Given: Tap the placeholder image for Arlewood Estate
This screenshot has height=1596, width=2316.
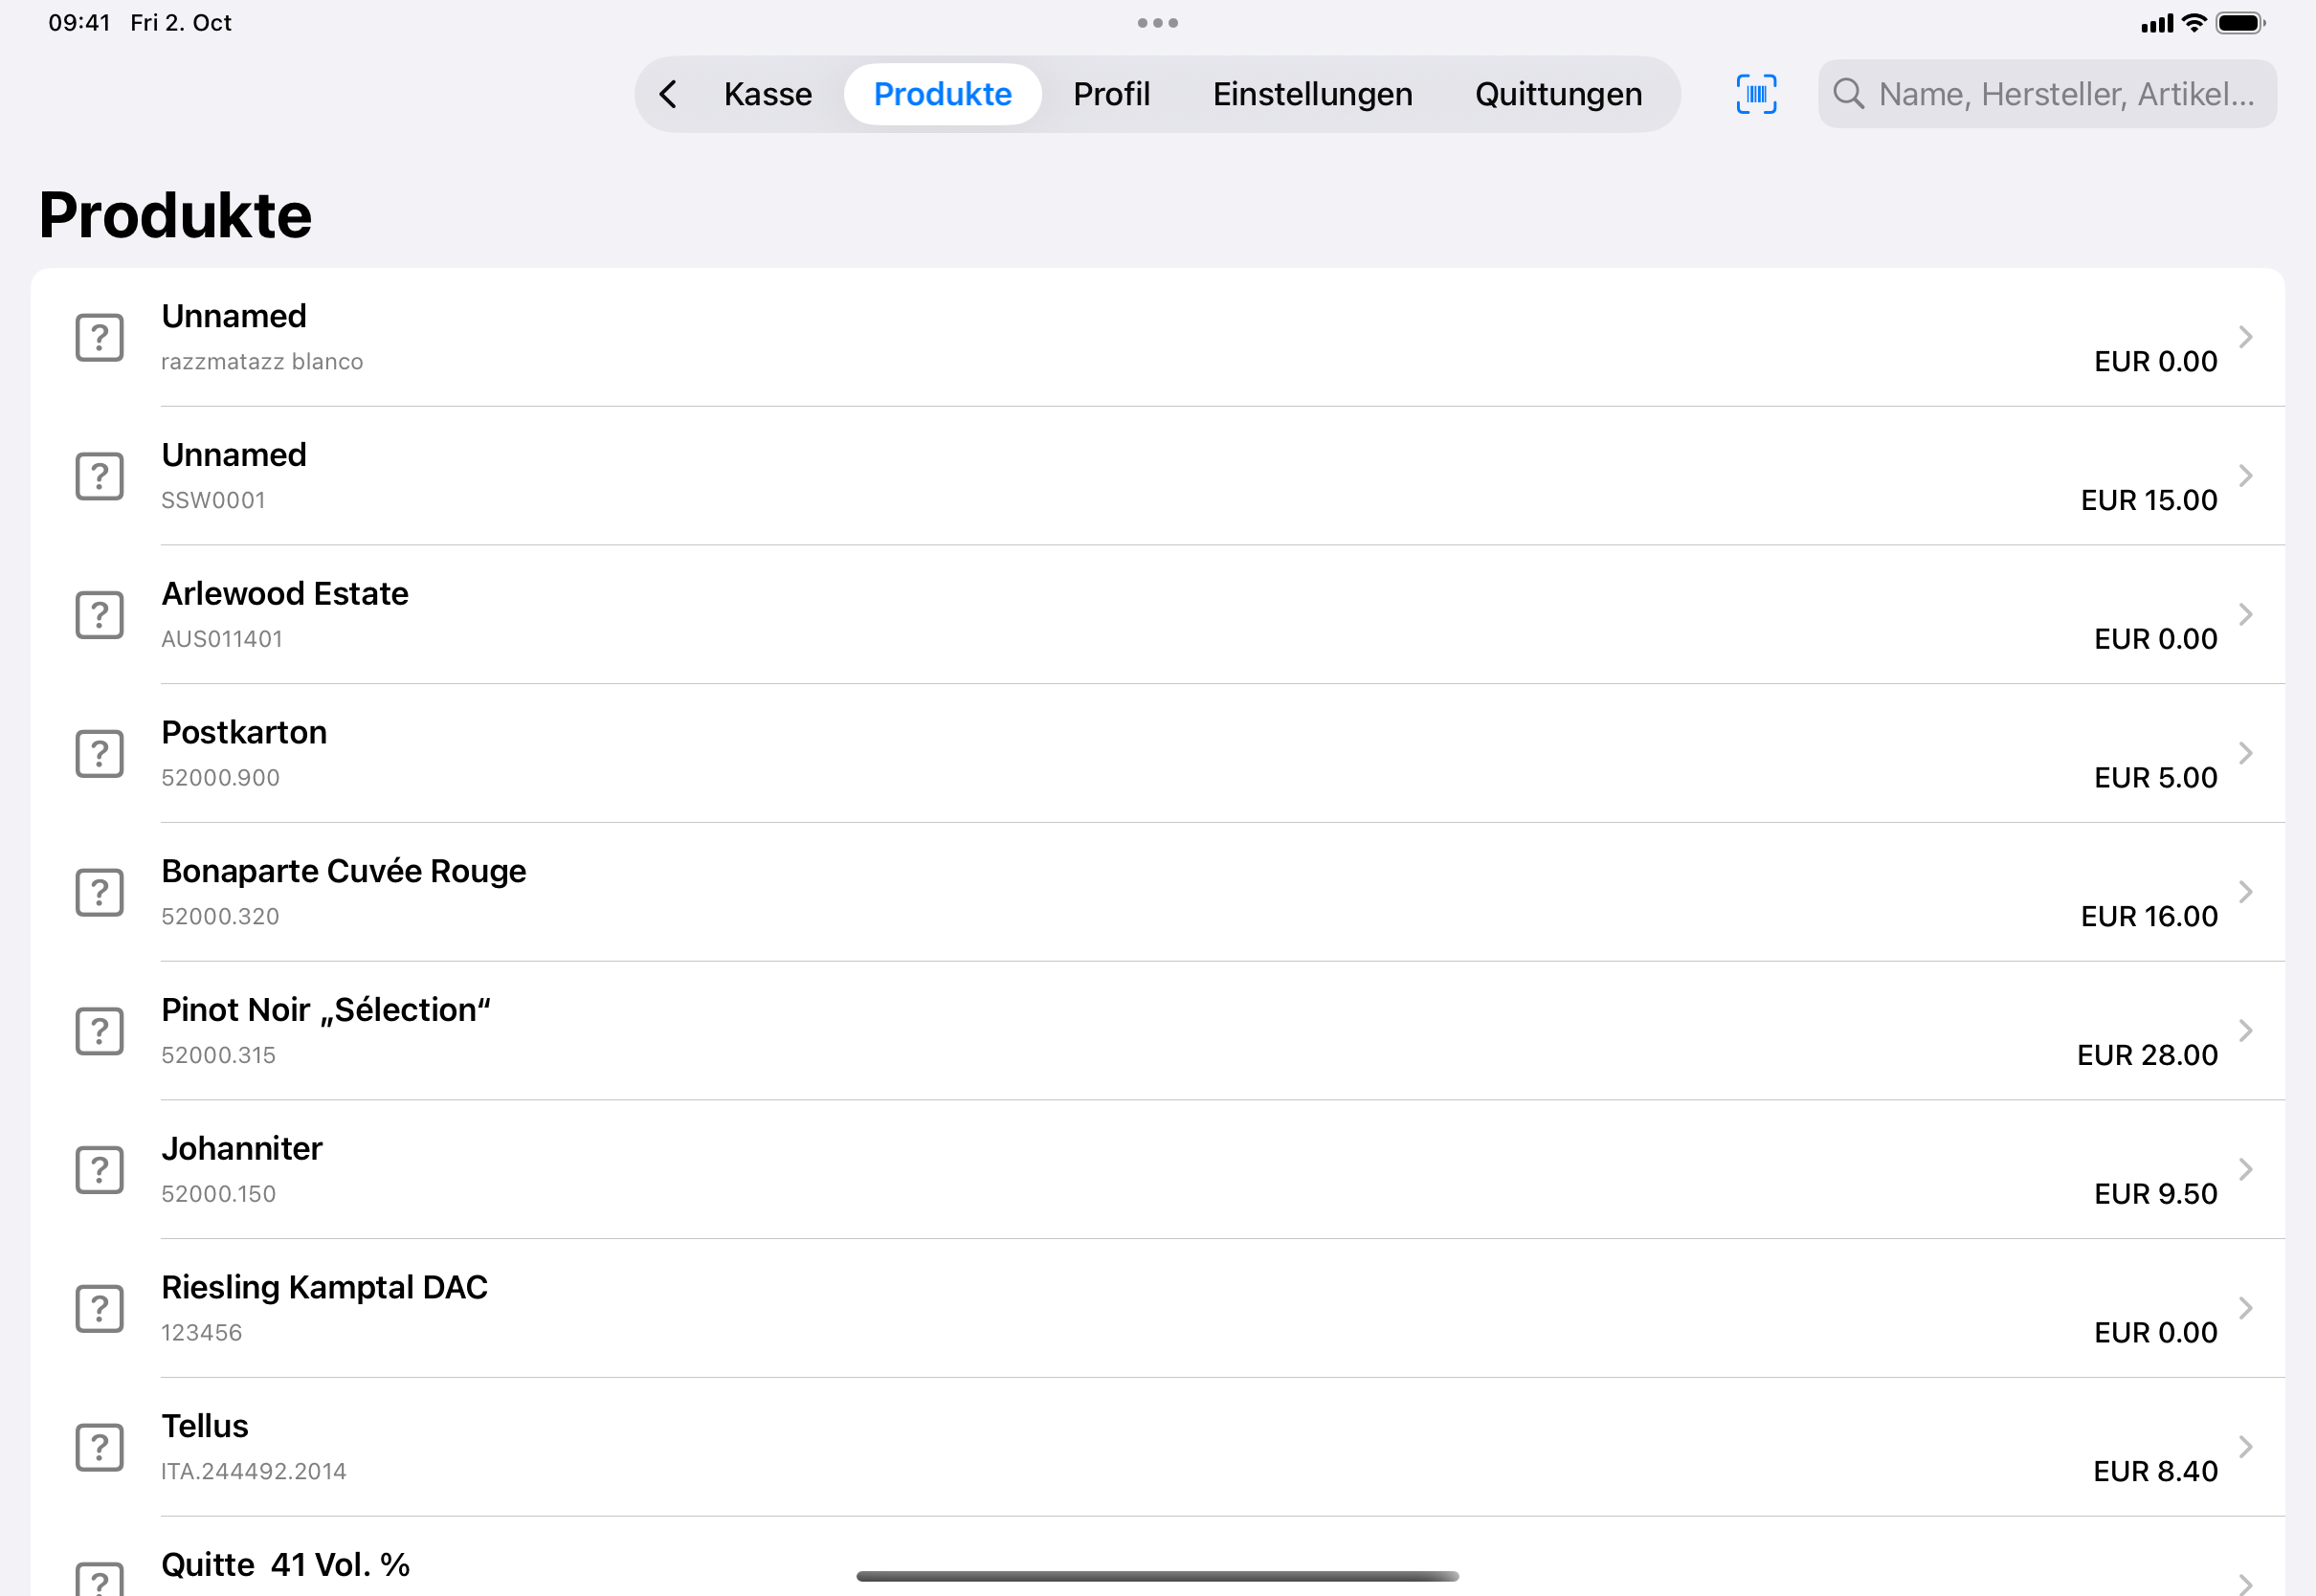Looking at the screenshot, I should (99, 615).
